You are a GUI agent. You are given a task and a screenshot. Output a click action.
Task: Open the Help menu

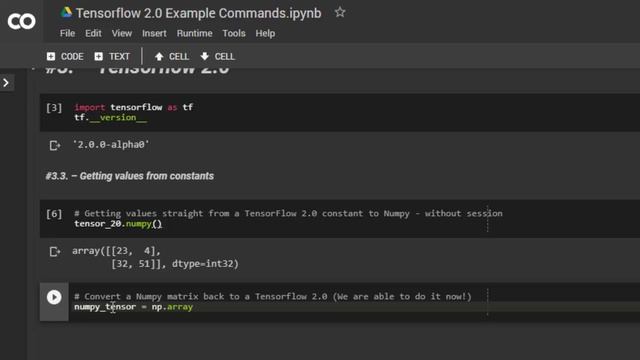[265, 33]
